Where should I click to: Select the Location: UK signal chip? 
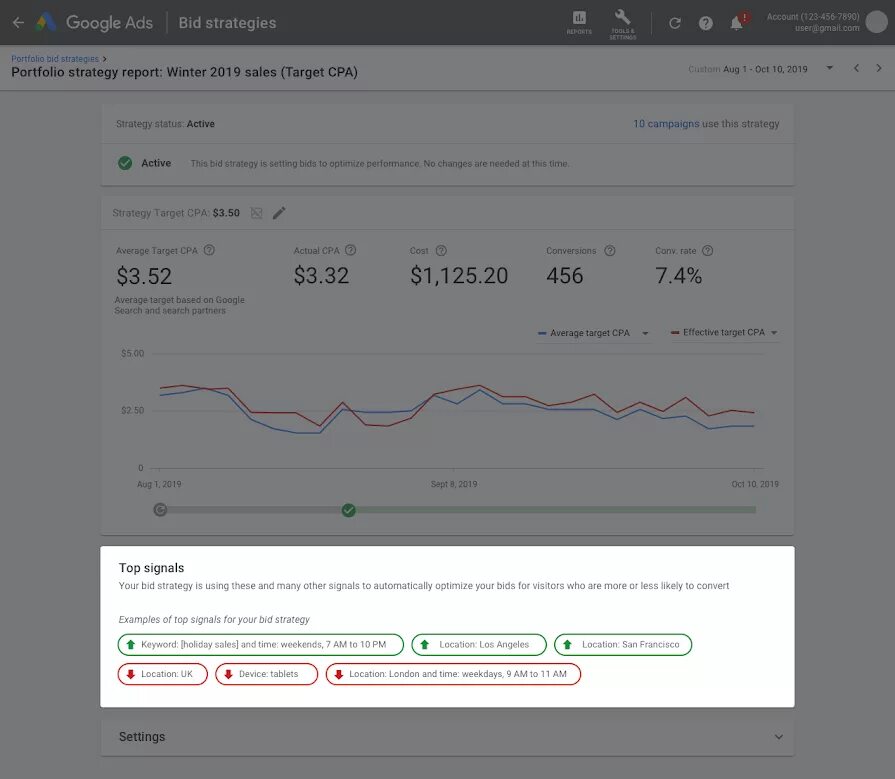pyautogui.click(x=162, y=674)
